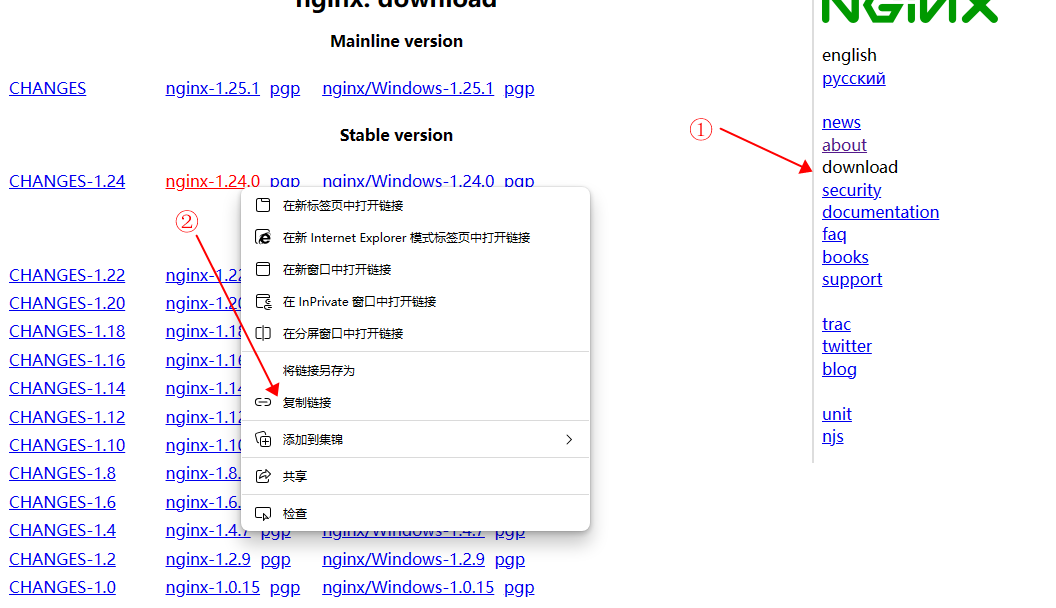Open the trac link in sidebar

pos(836,324)
